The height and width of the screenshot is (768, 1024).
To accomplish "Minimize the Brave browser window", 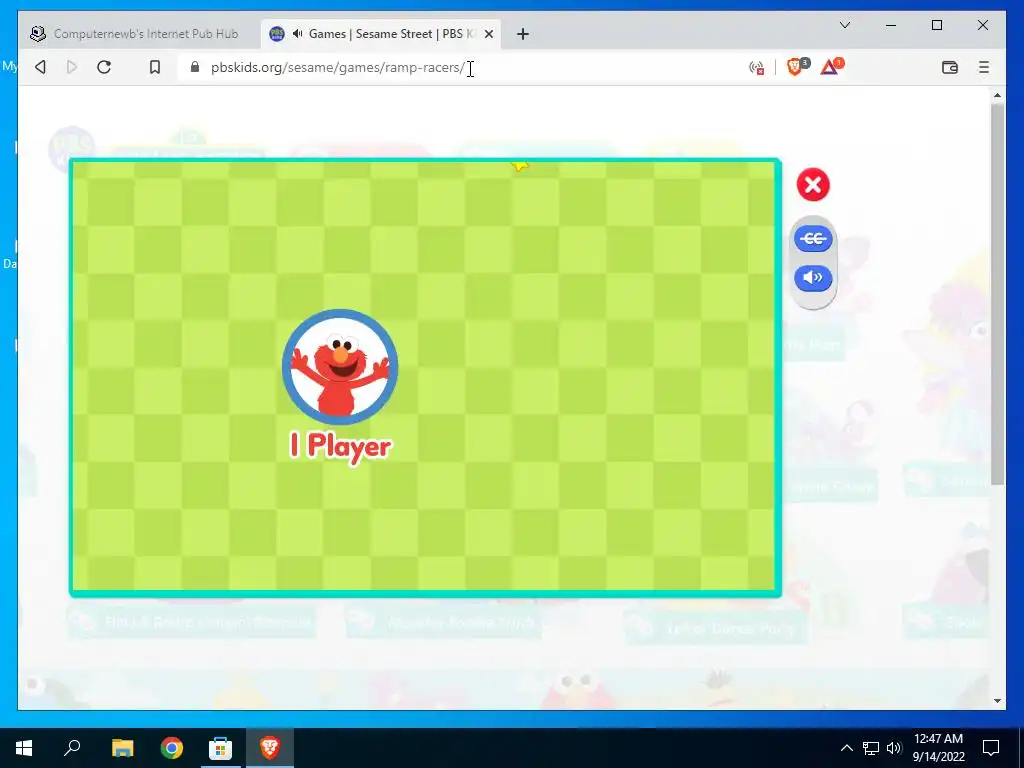I will pos(891,25).
